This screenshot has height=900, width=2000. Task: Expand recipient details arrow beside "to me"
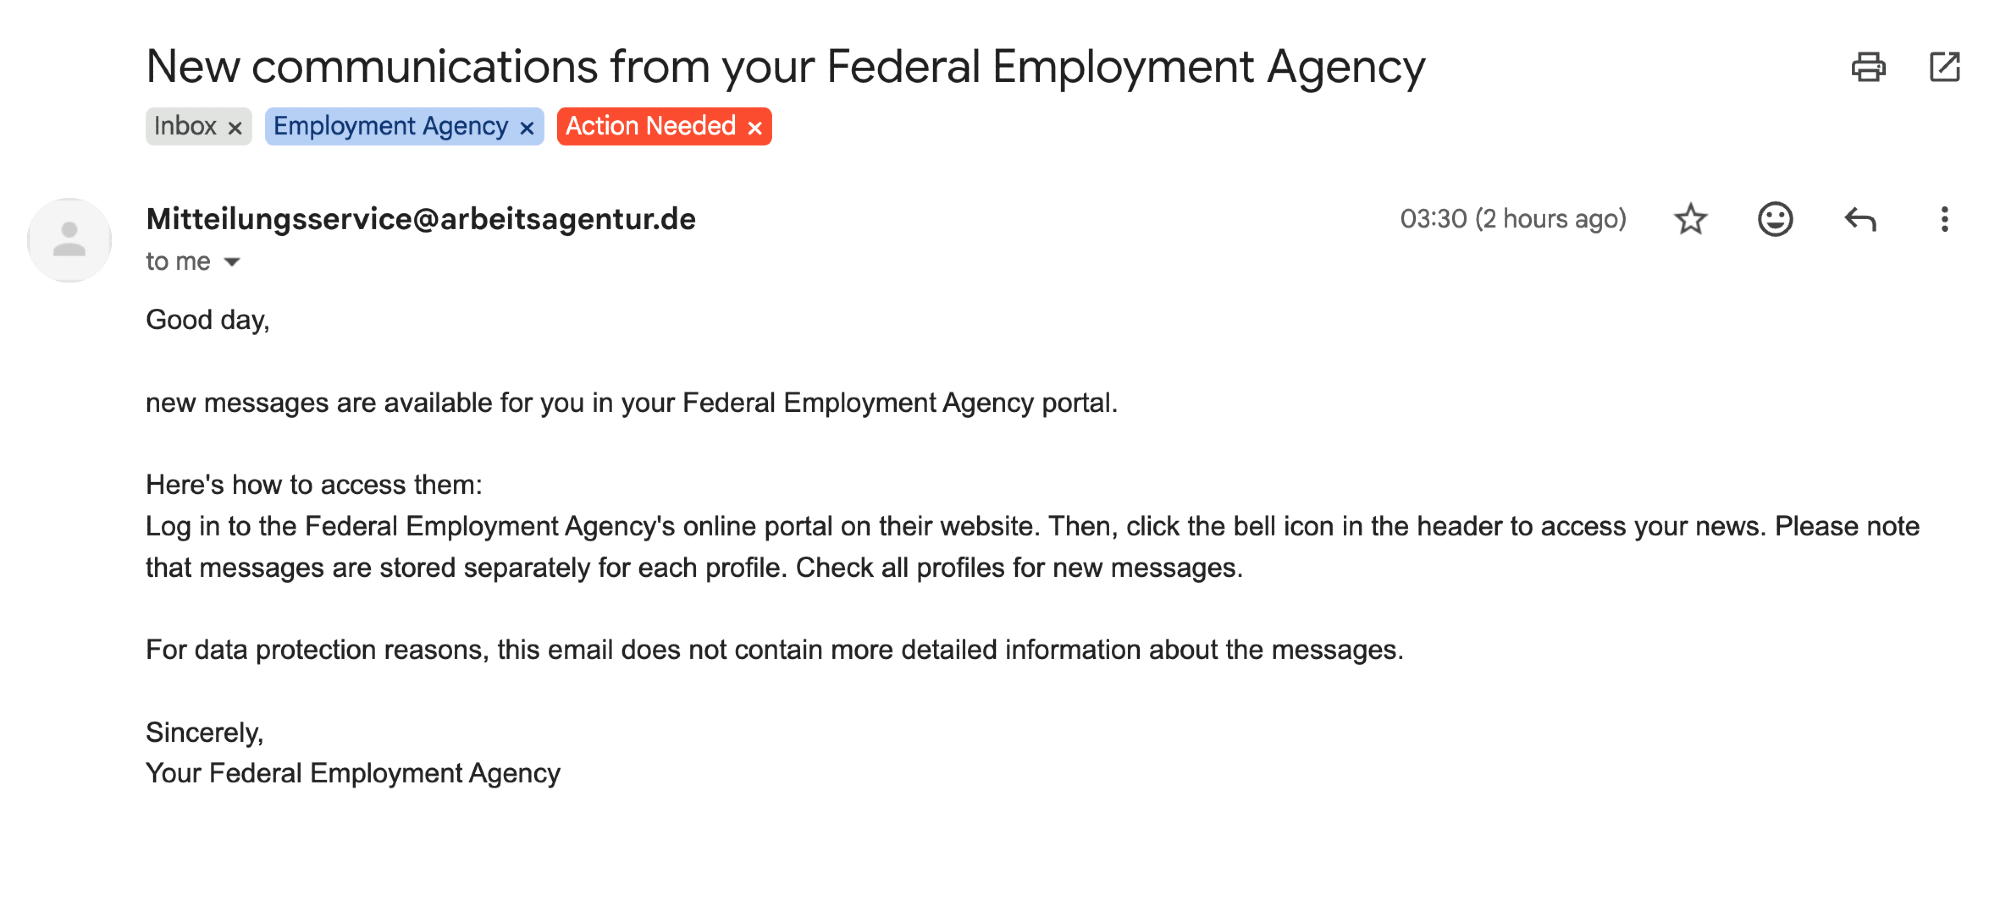coord(232,262)
